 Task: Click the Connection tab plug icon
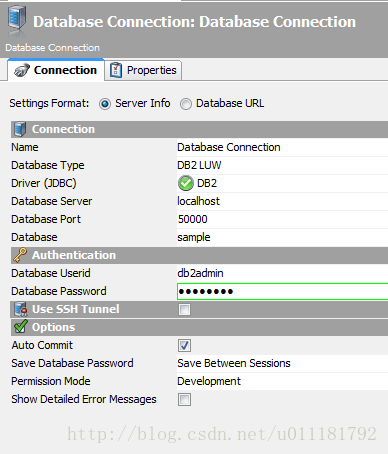click(22, 70)
